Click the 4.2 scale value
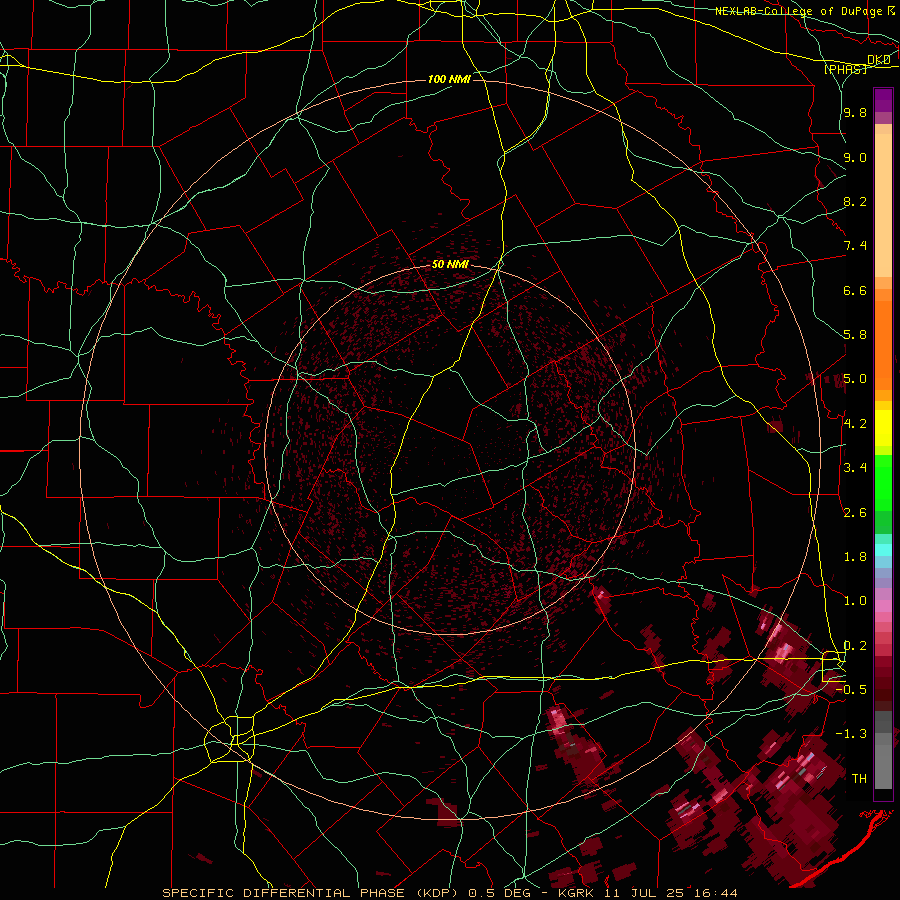 [x=855, y=424]
